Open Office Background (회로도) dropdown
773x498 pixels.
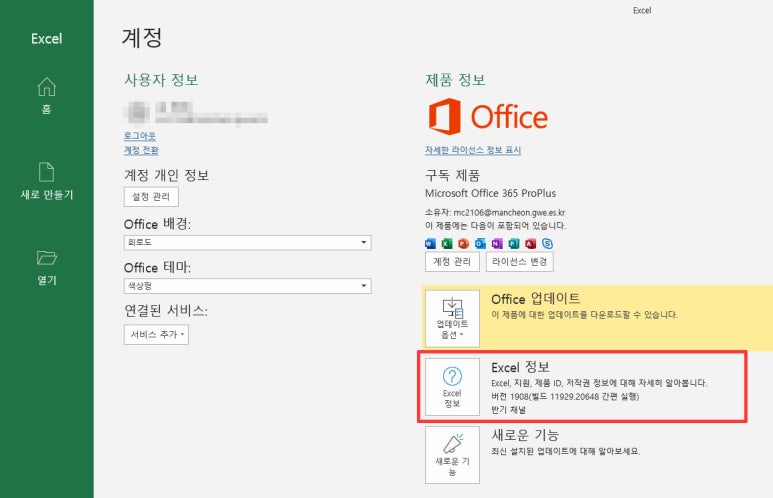(x=247, y=243)
